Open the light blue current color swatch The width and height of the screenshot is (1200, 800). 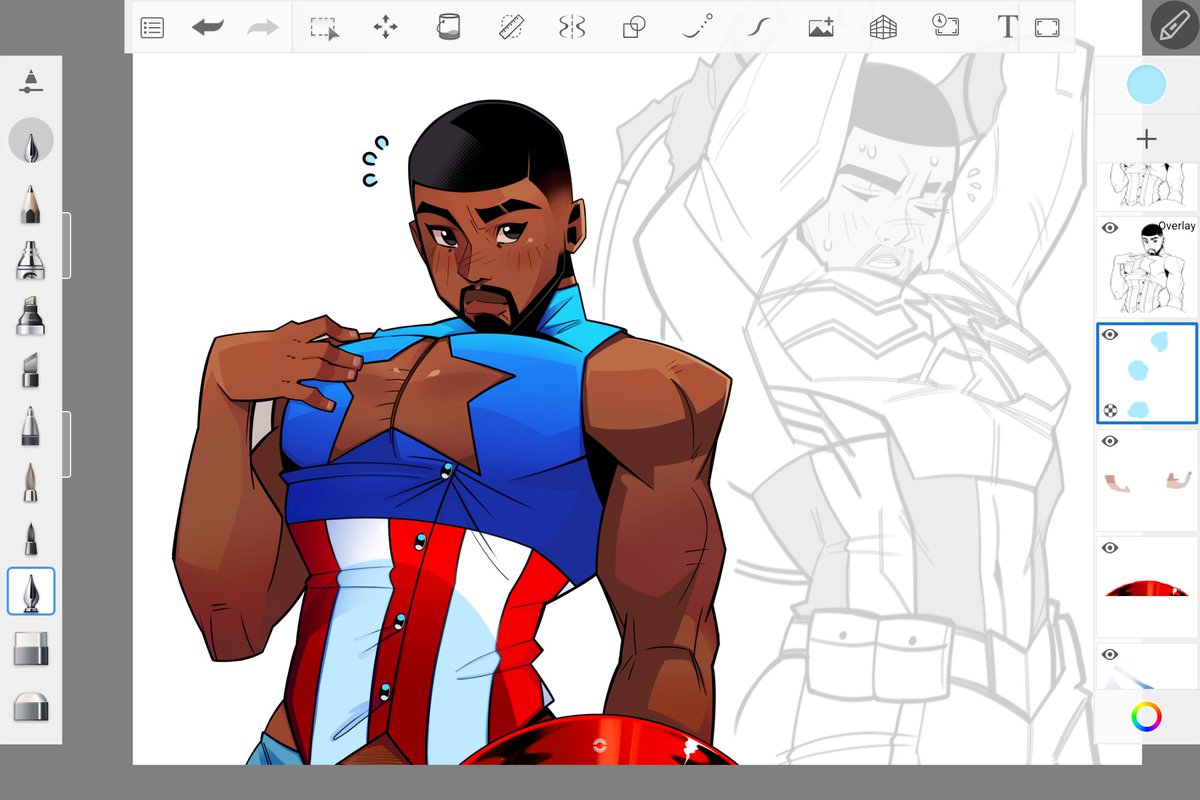[x=1147, y=85]
